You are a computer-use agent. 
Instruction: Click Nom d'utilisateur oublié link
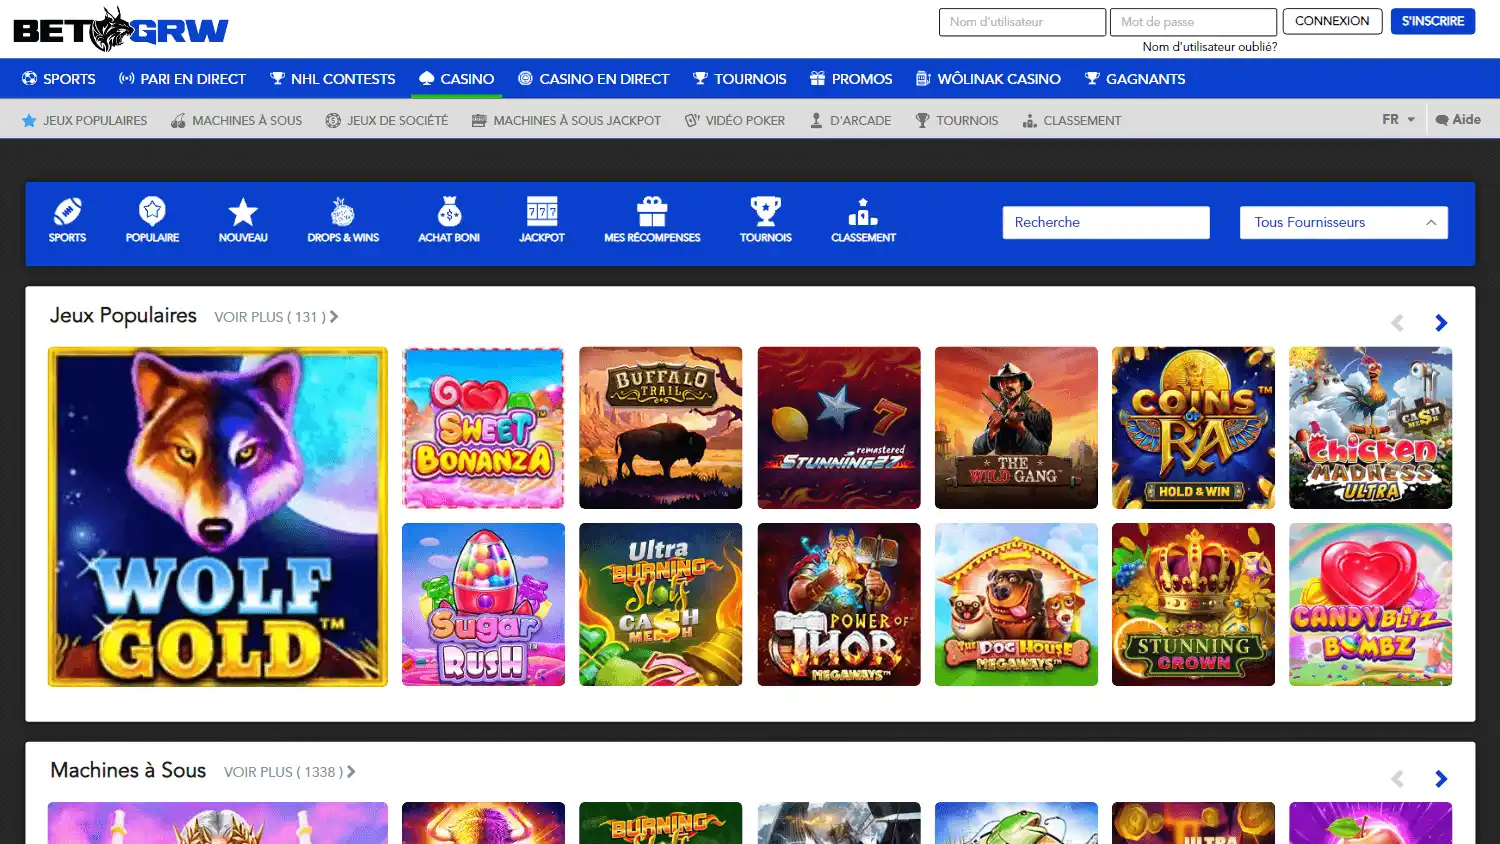tap(1209, 47)
